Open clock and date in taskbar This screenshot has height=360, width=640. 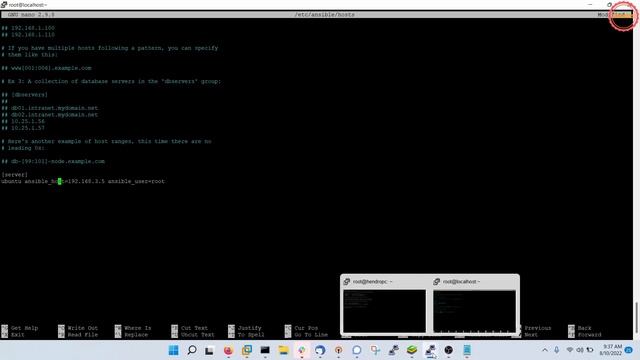(611, 350)
